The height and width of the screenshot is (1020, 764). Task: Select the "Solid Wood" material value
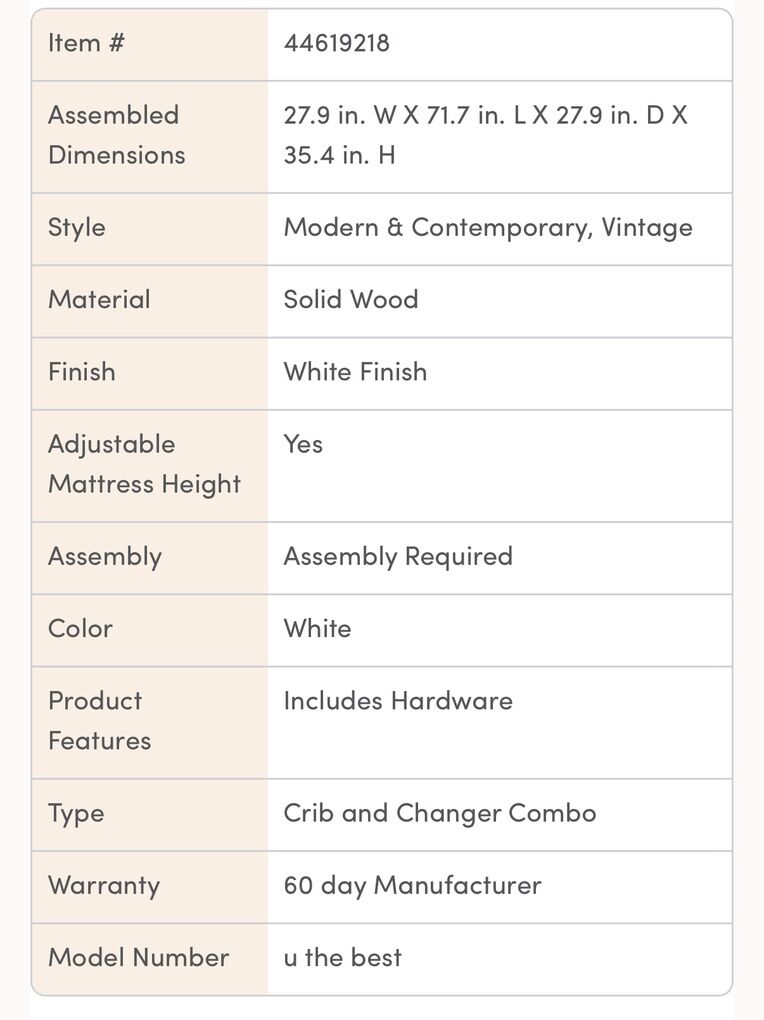tap(350, 299)
